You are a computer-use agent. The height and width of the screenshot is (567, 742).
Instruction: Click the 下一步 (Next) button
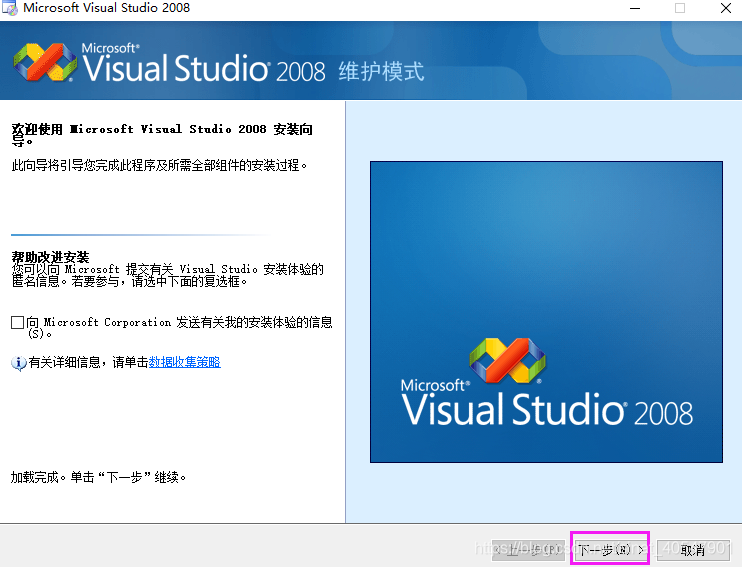pyautogui.click(x=610, y=549)
